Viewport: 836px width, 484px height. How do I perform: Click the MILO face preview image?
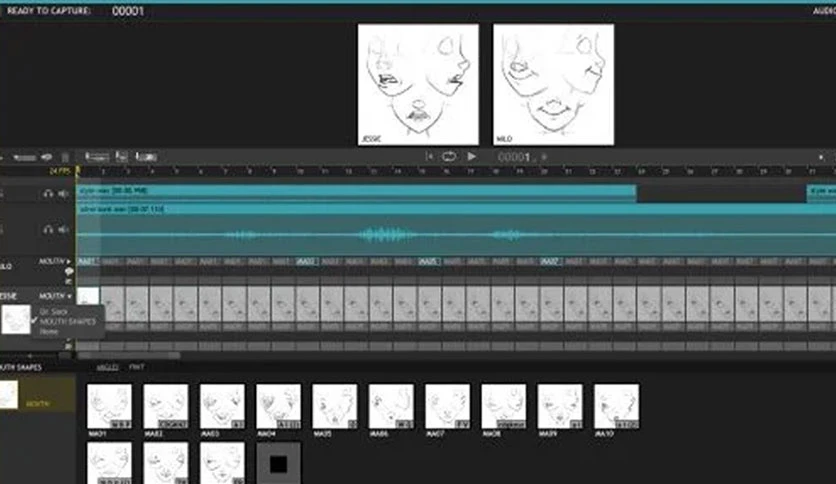pos(553,84)
